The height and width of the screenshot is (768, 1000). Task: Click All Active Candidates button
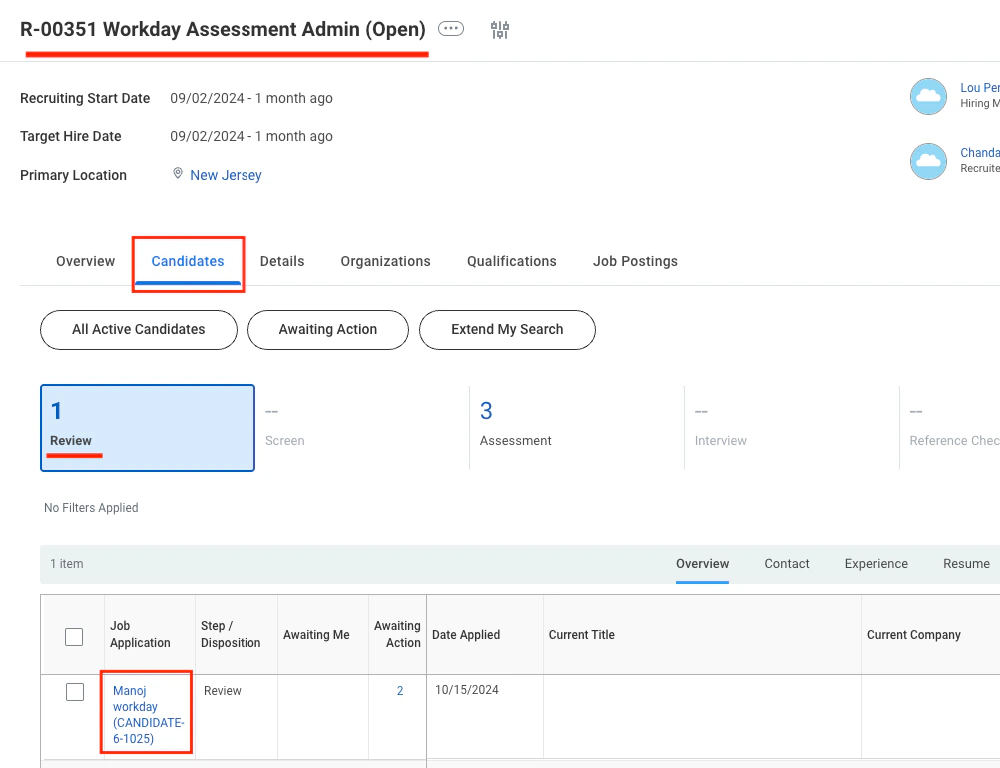(139, 330)
